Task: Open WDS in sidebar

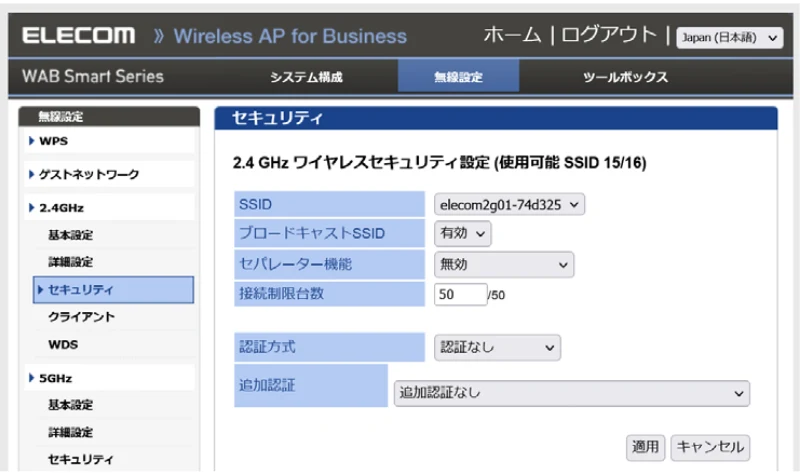Action: pyautogui.click(x=63, y=344)
